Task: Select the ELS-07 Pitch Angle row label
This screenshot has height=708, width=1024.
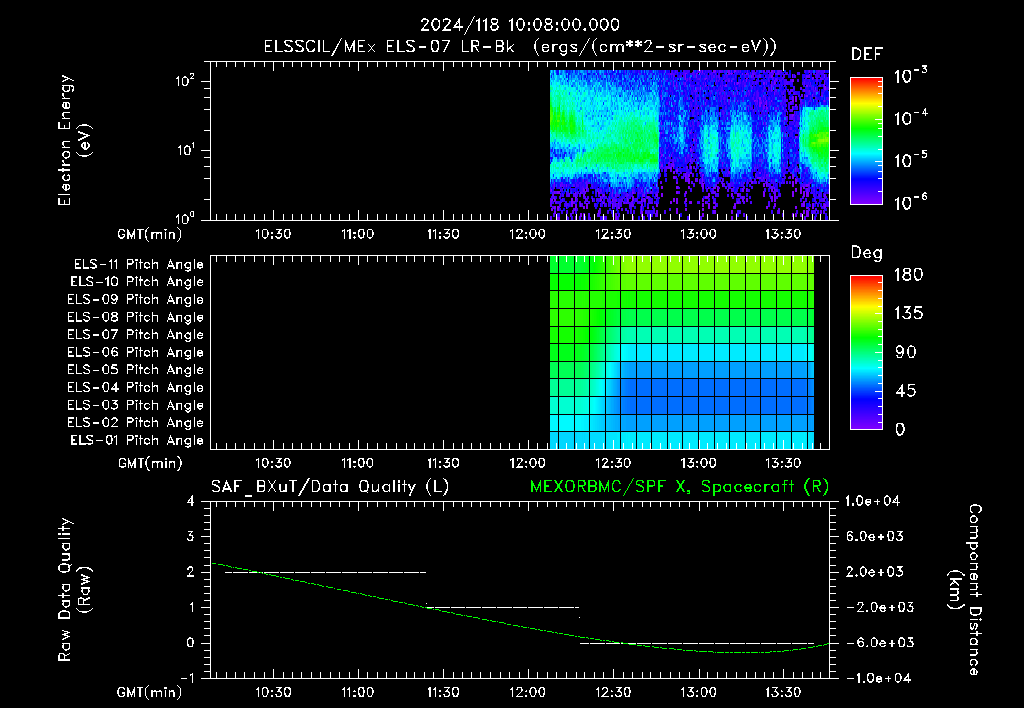Action: point(136,334)
